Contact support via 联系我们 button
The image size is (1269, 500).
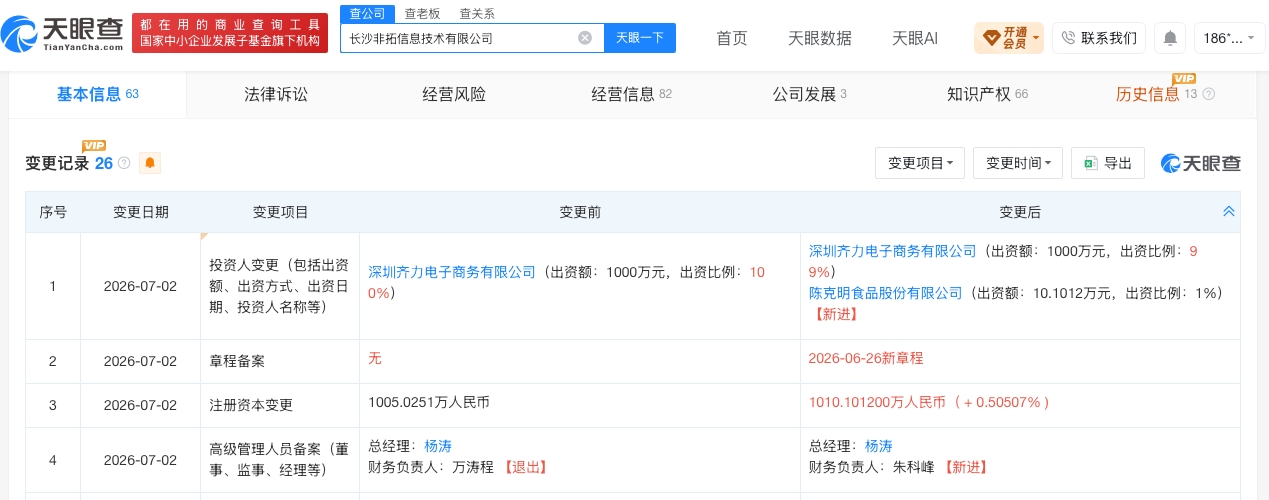[x=1099, y=38]
